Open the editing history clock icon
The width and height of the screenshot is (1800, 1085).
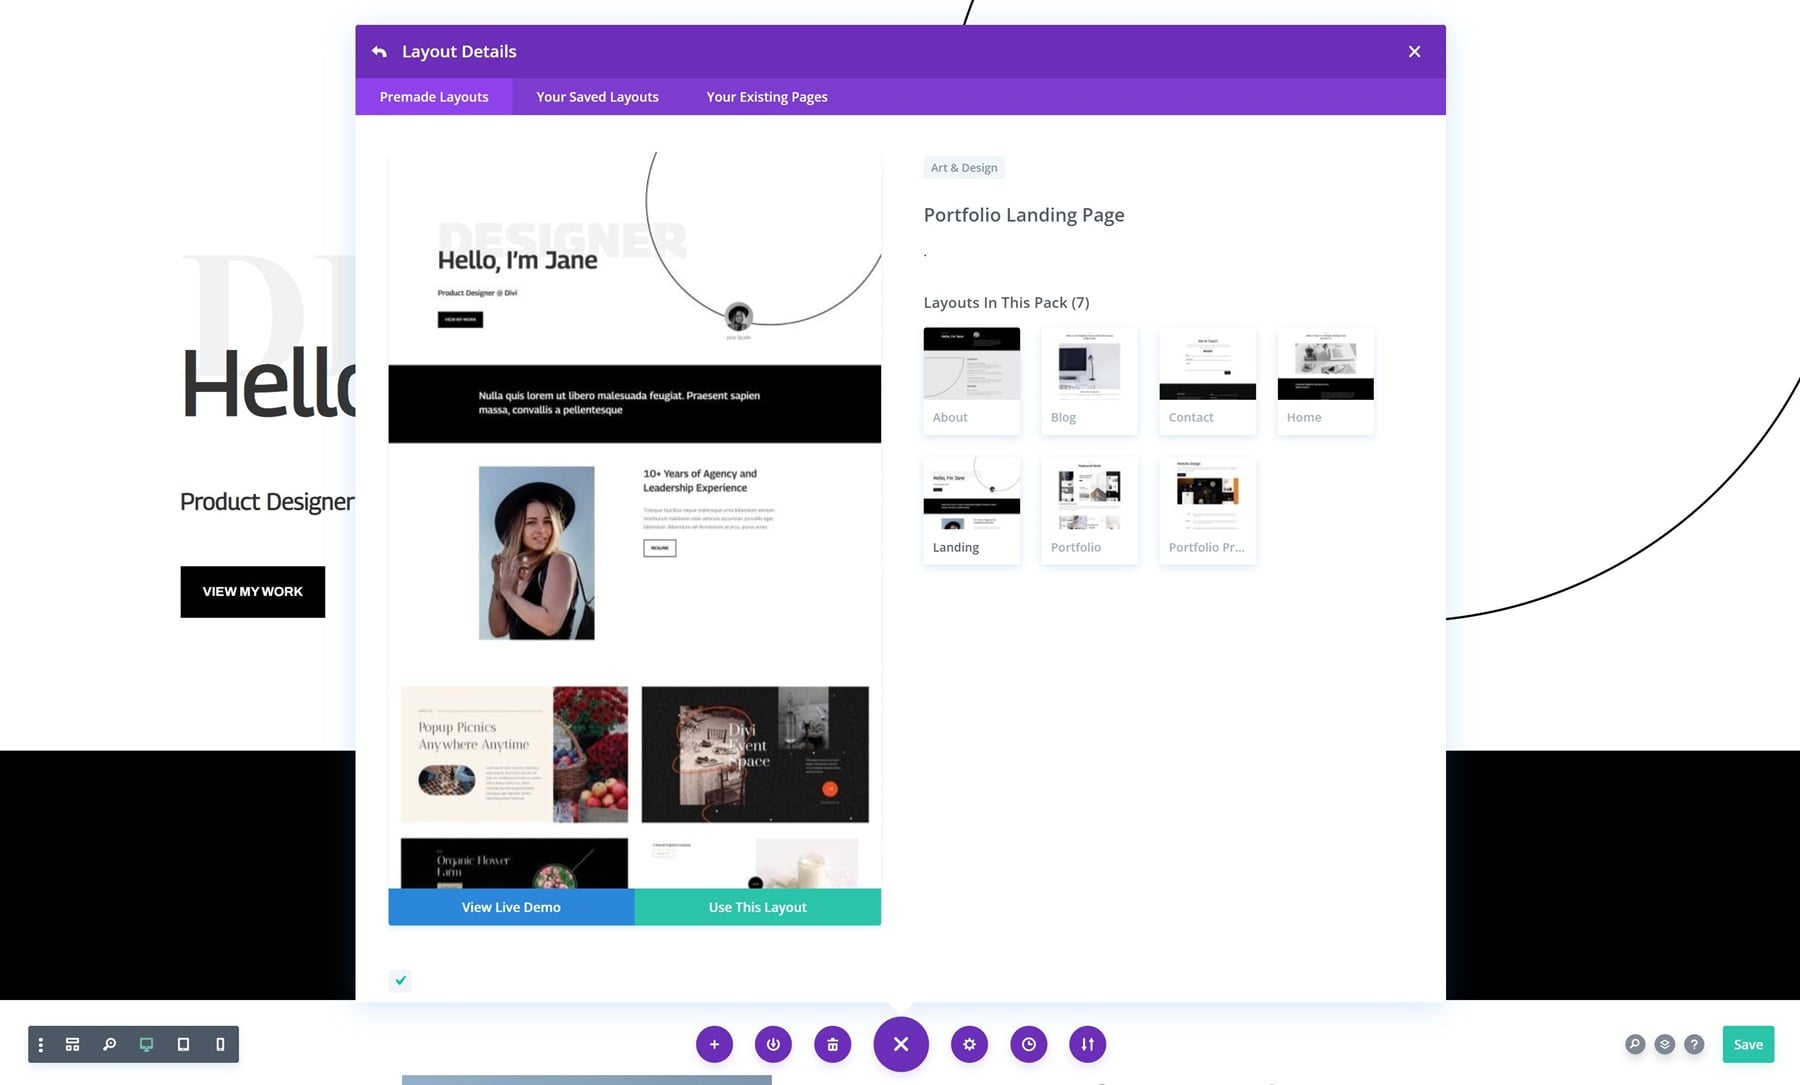point(1028,1044)
